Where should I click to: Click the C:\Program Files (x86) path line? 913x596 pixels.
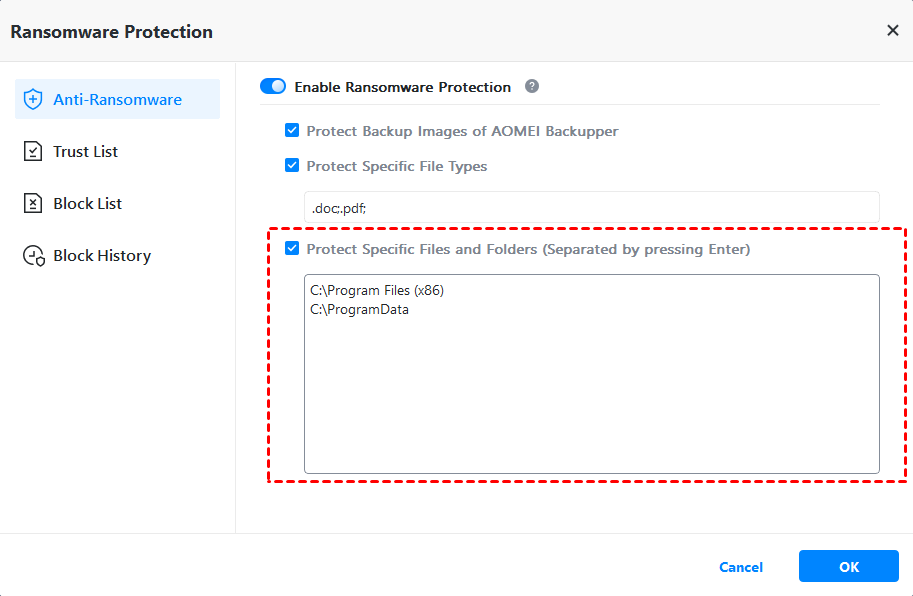[x=377, y=291]
